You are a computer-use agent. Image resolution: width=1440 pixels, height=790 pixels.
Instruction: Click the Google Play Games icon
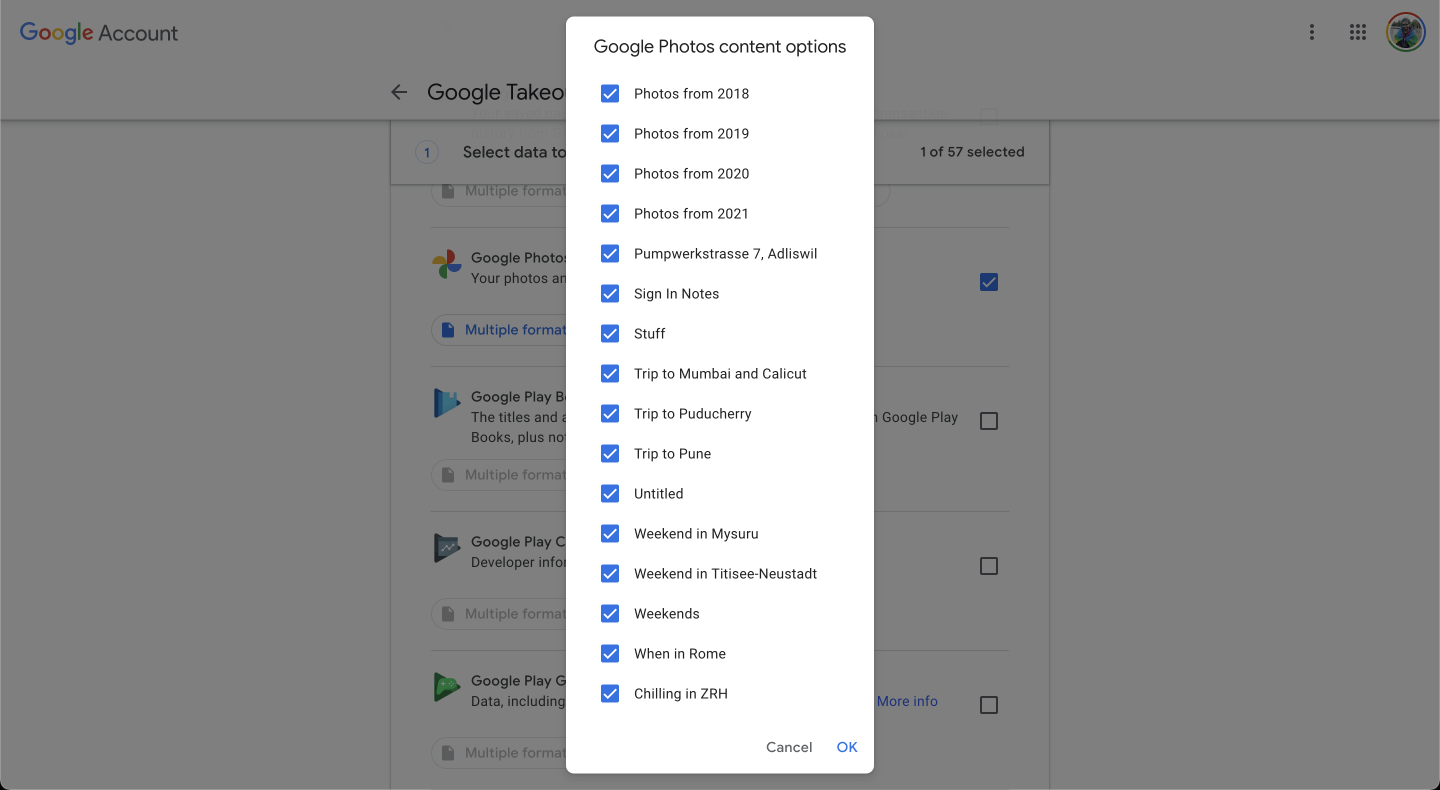[x=446, y=687]
